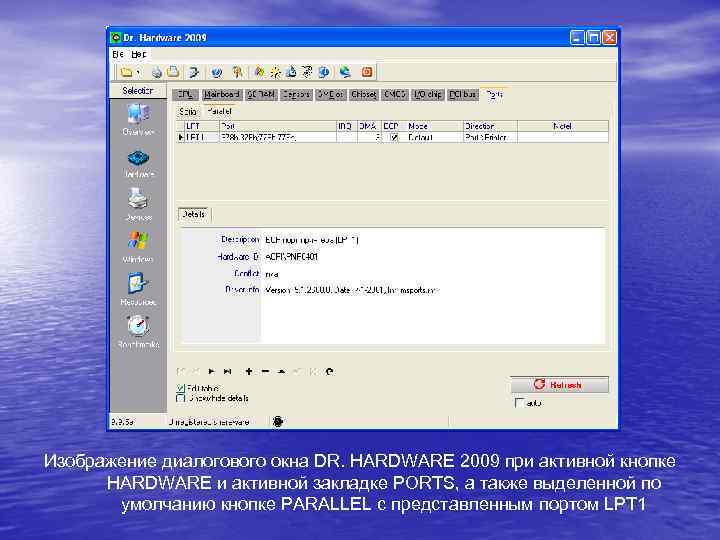720x540 pixels.
Task: Switch to the Serial sub-tab
Action: (188, 112)
